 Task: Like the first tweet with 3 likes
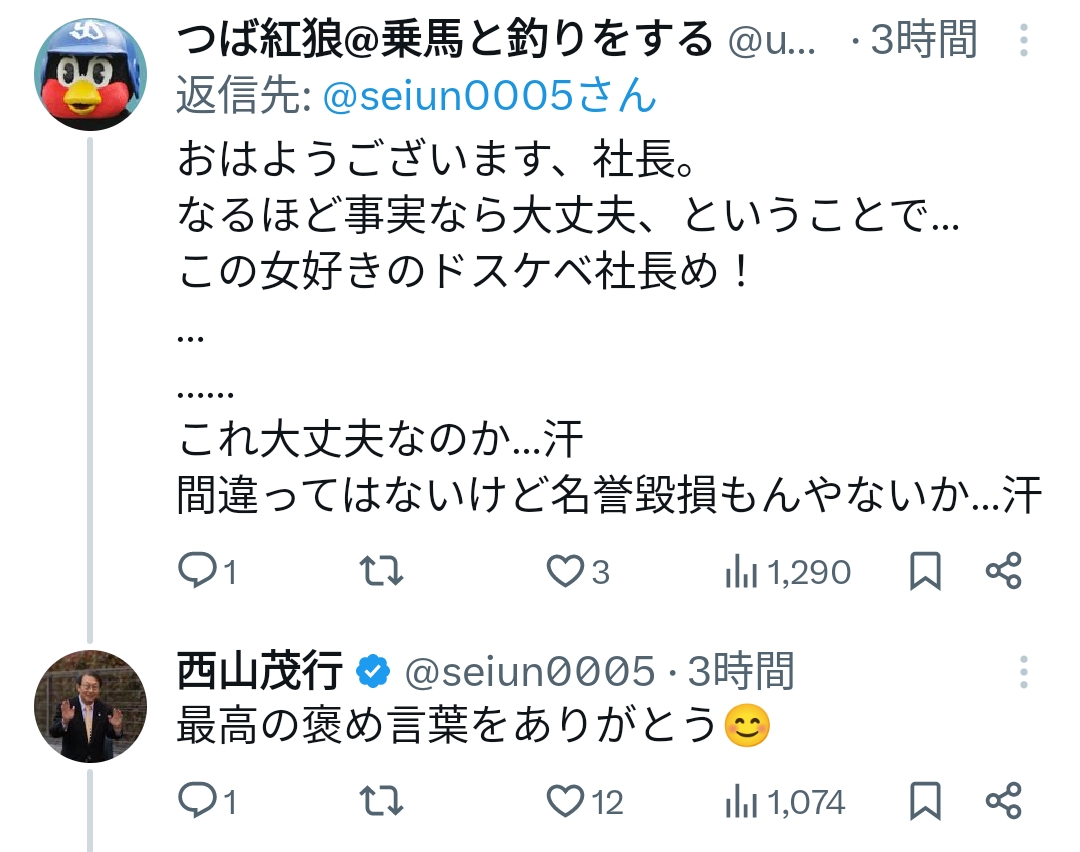[x=566, y=571]
